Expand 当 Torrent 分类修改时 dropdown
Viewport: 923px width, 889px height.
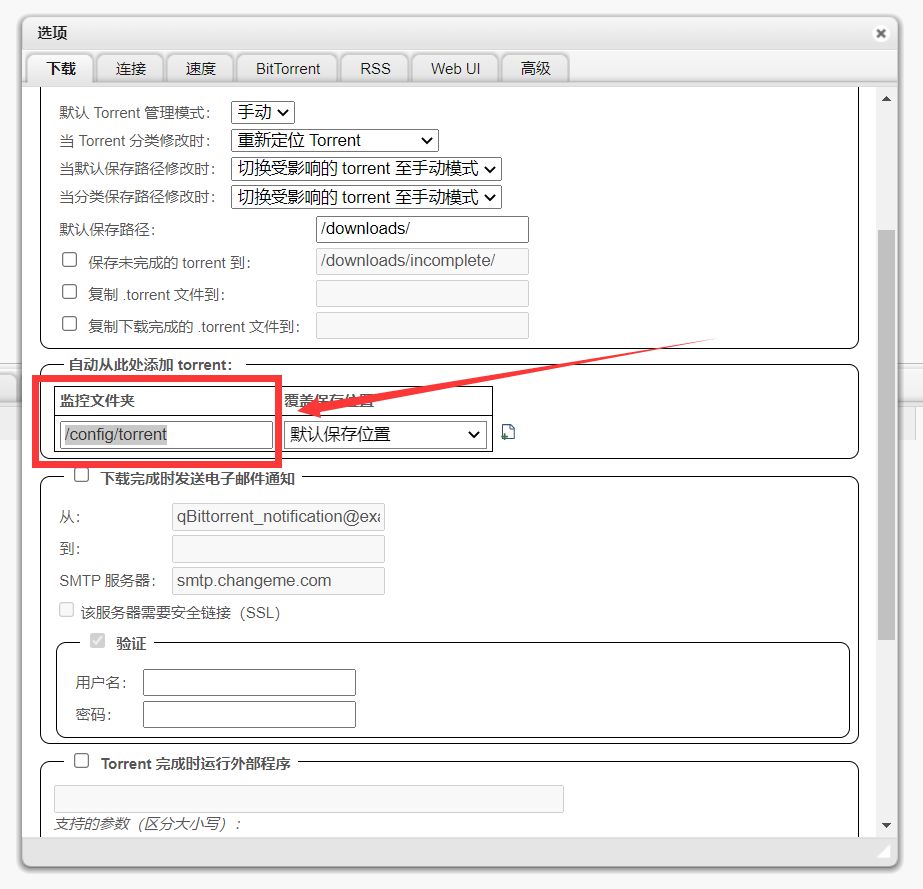click(334, 140)
